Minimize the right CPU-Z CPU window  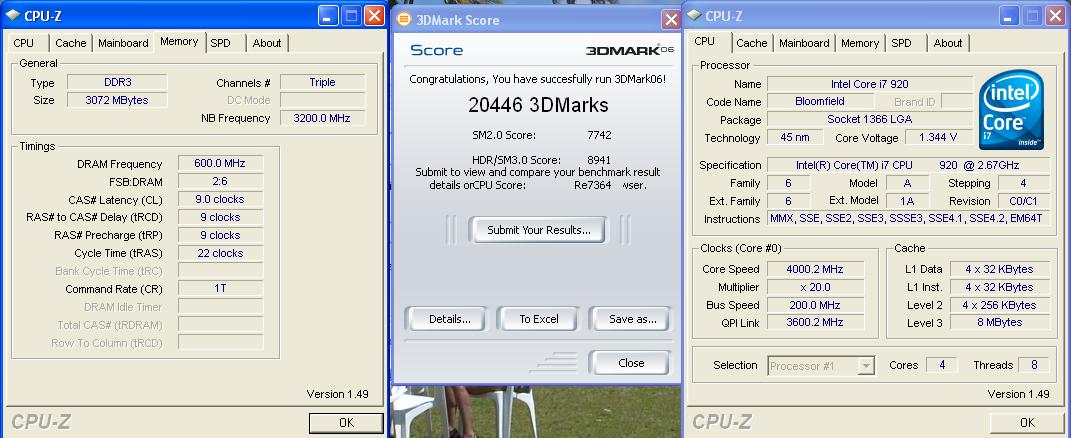click(x=1010, y=16)
